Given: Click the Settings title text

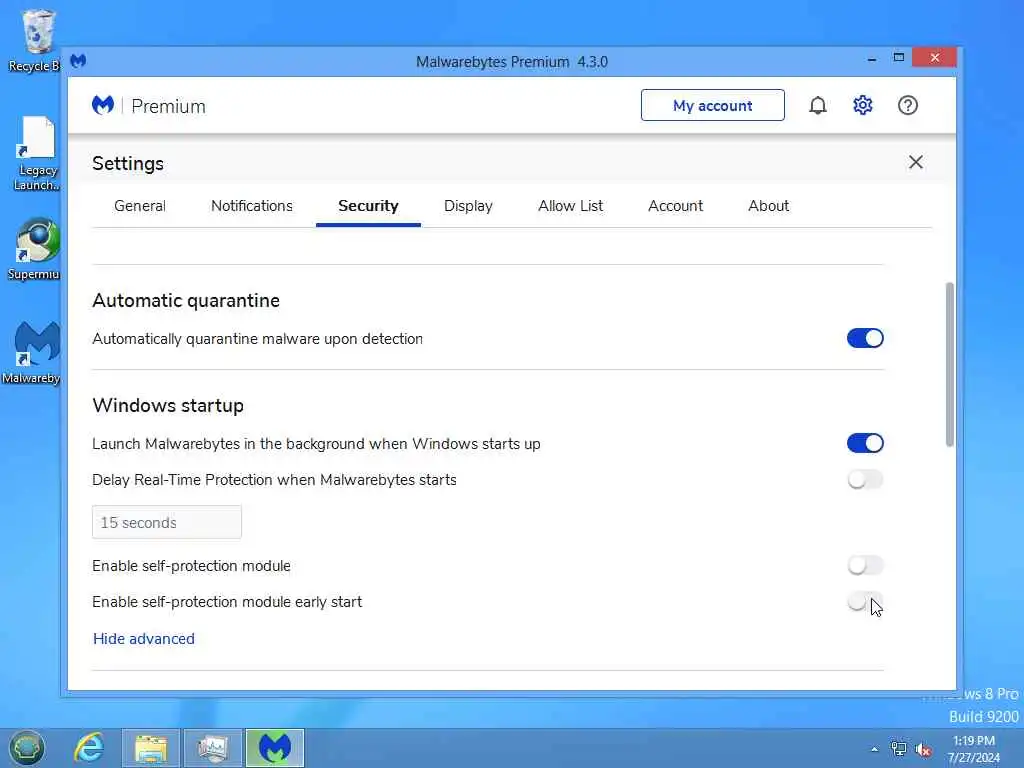Looking at the screenshot, I should 128,163.
